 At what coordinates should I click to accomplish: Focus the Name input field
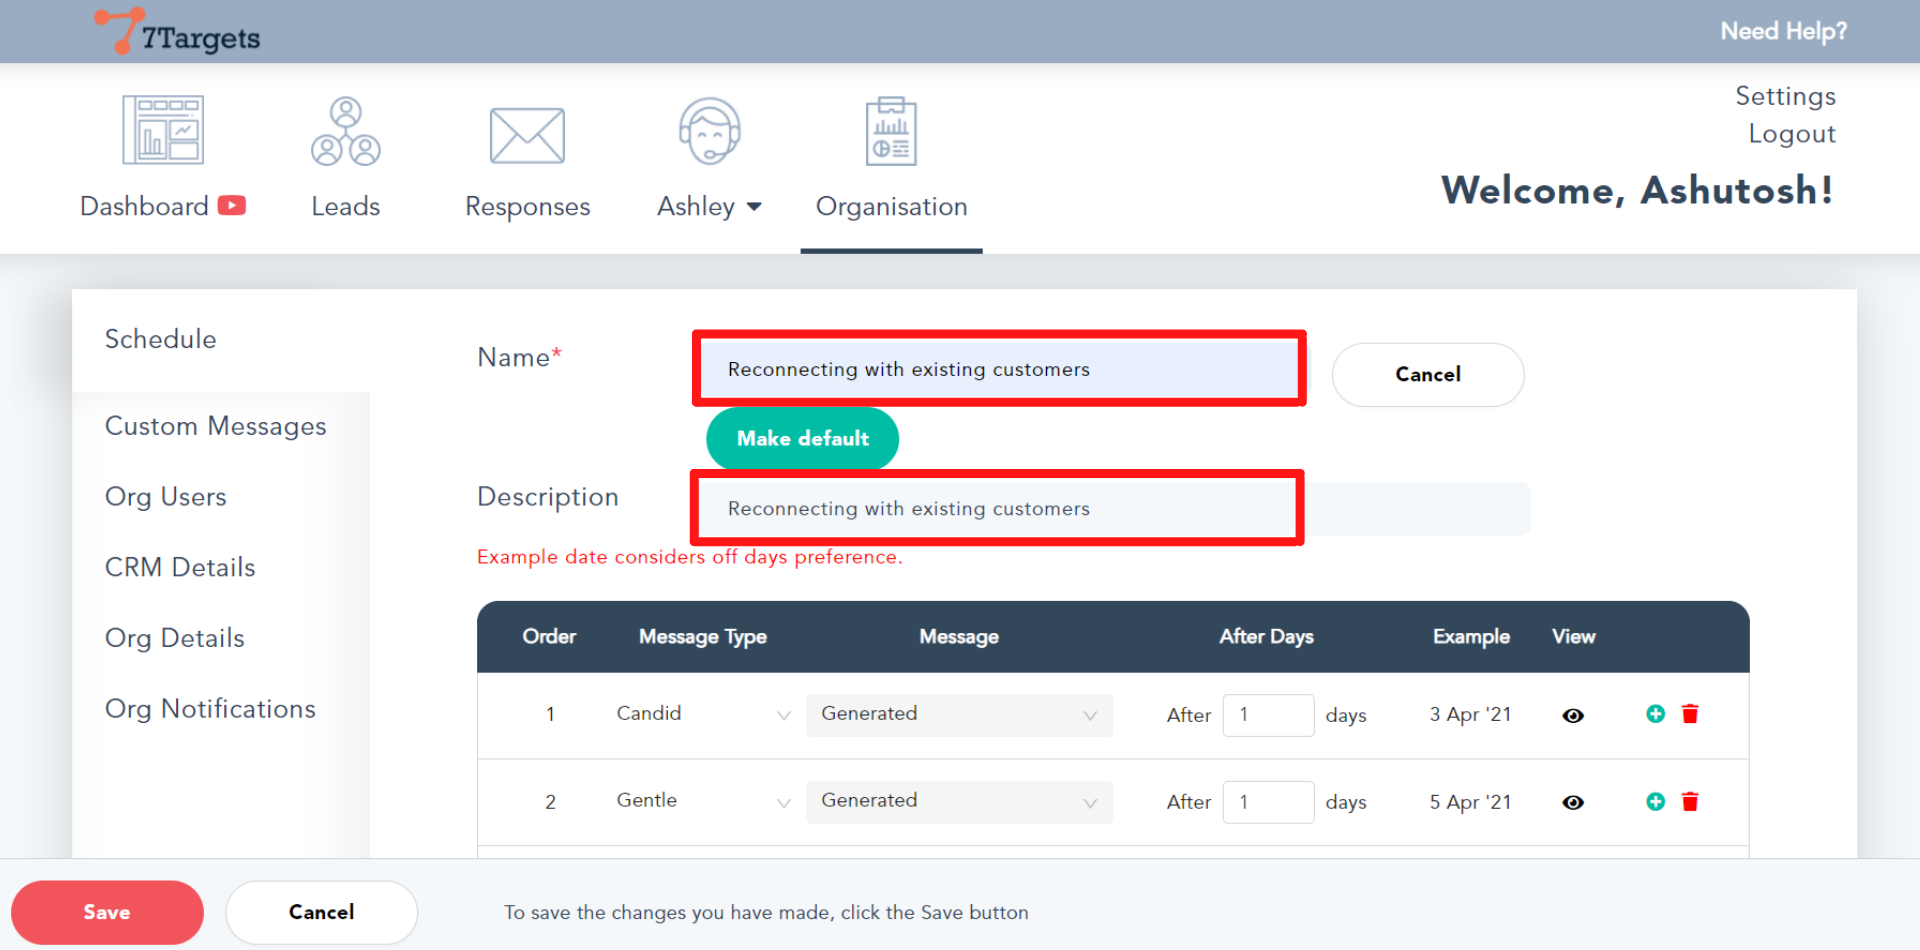pyautogui.click(x=999, y=369)
